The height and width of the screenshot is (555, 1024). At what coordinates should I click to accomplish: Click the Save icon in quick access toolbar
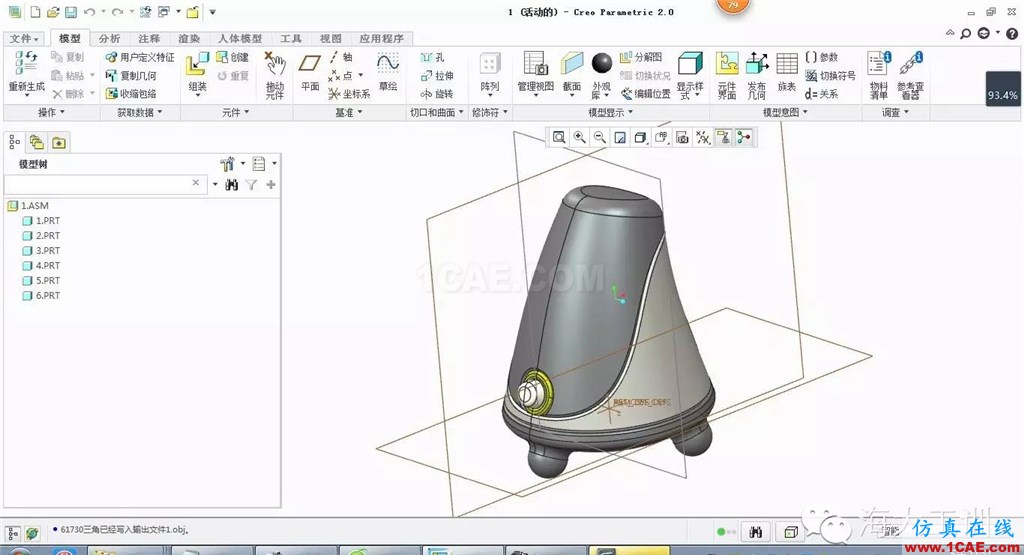pyautogui.click(x=71, y=12)
